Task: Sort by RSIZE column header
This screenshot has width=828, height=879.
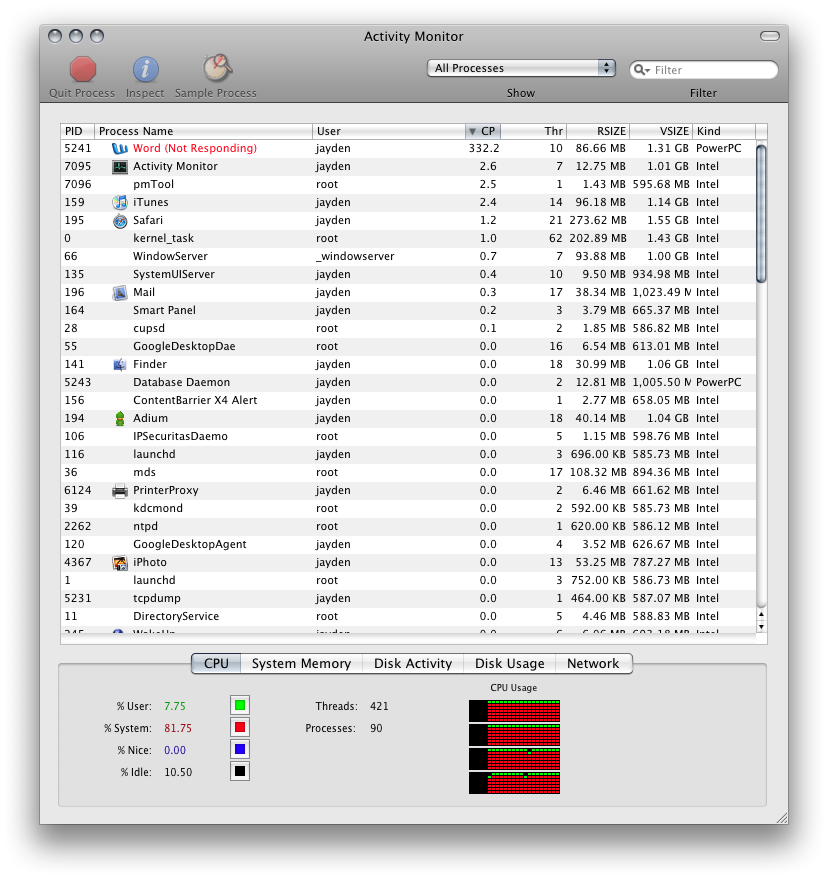Action: coord(598,131)
